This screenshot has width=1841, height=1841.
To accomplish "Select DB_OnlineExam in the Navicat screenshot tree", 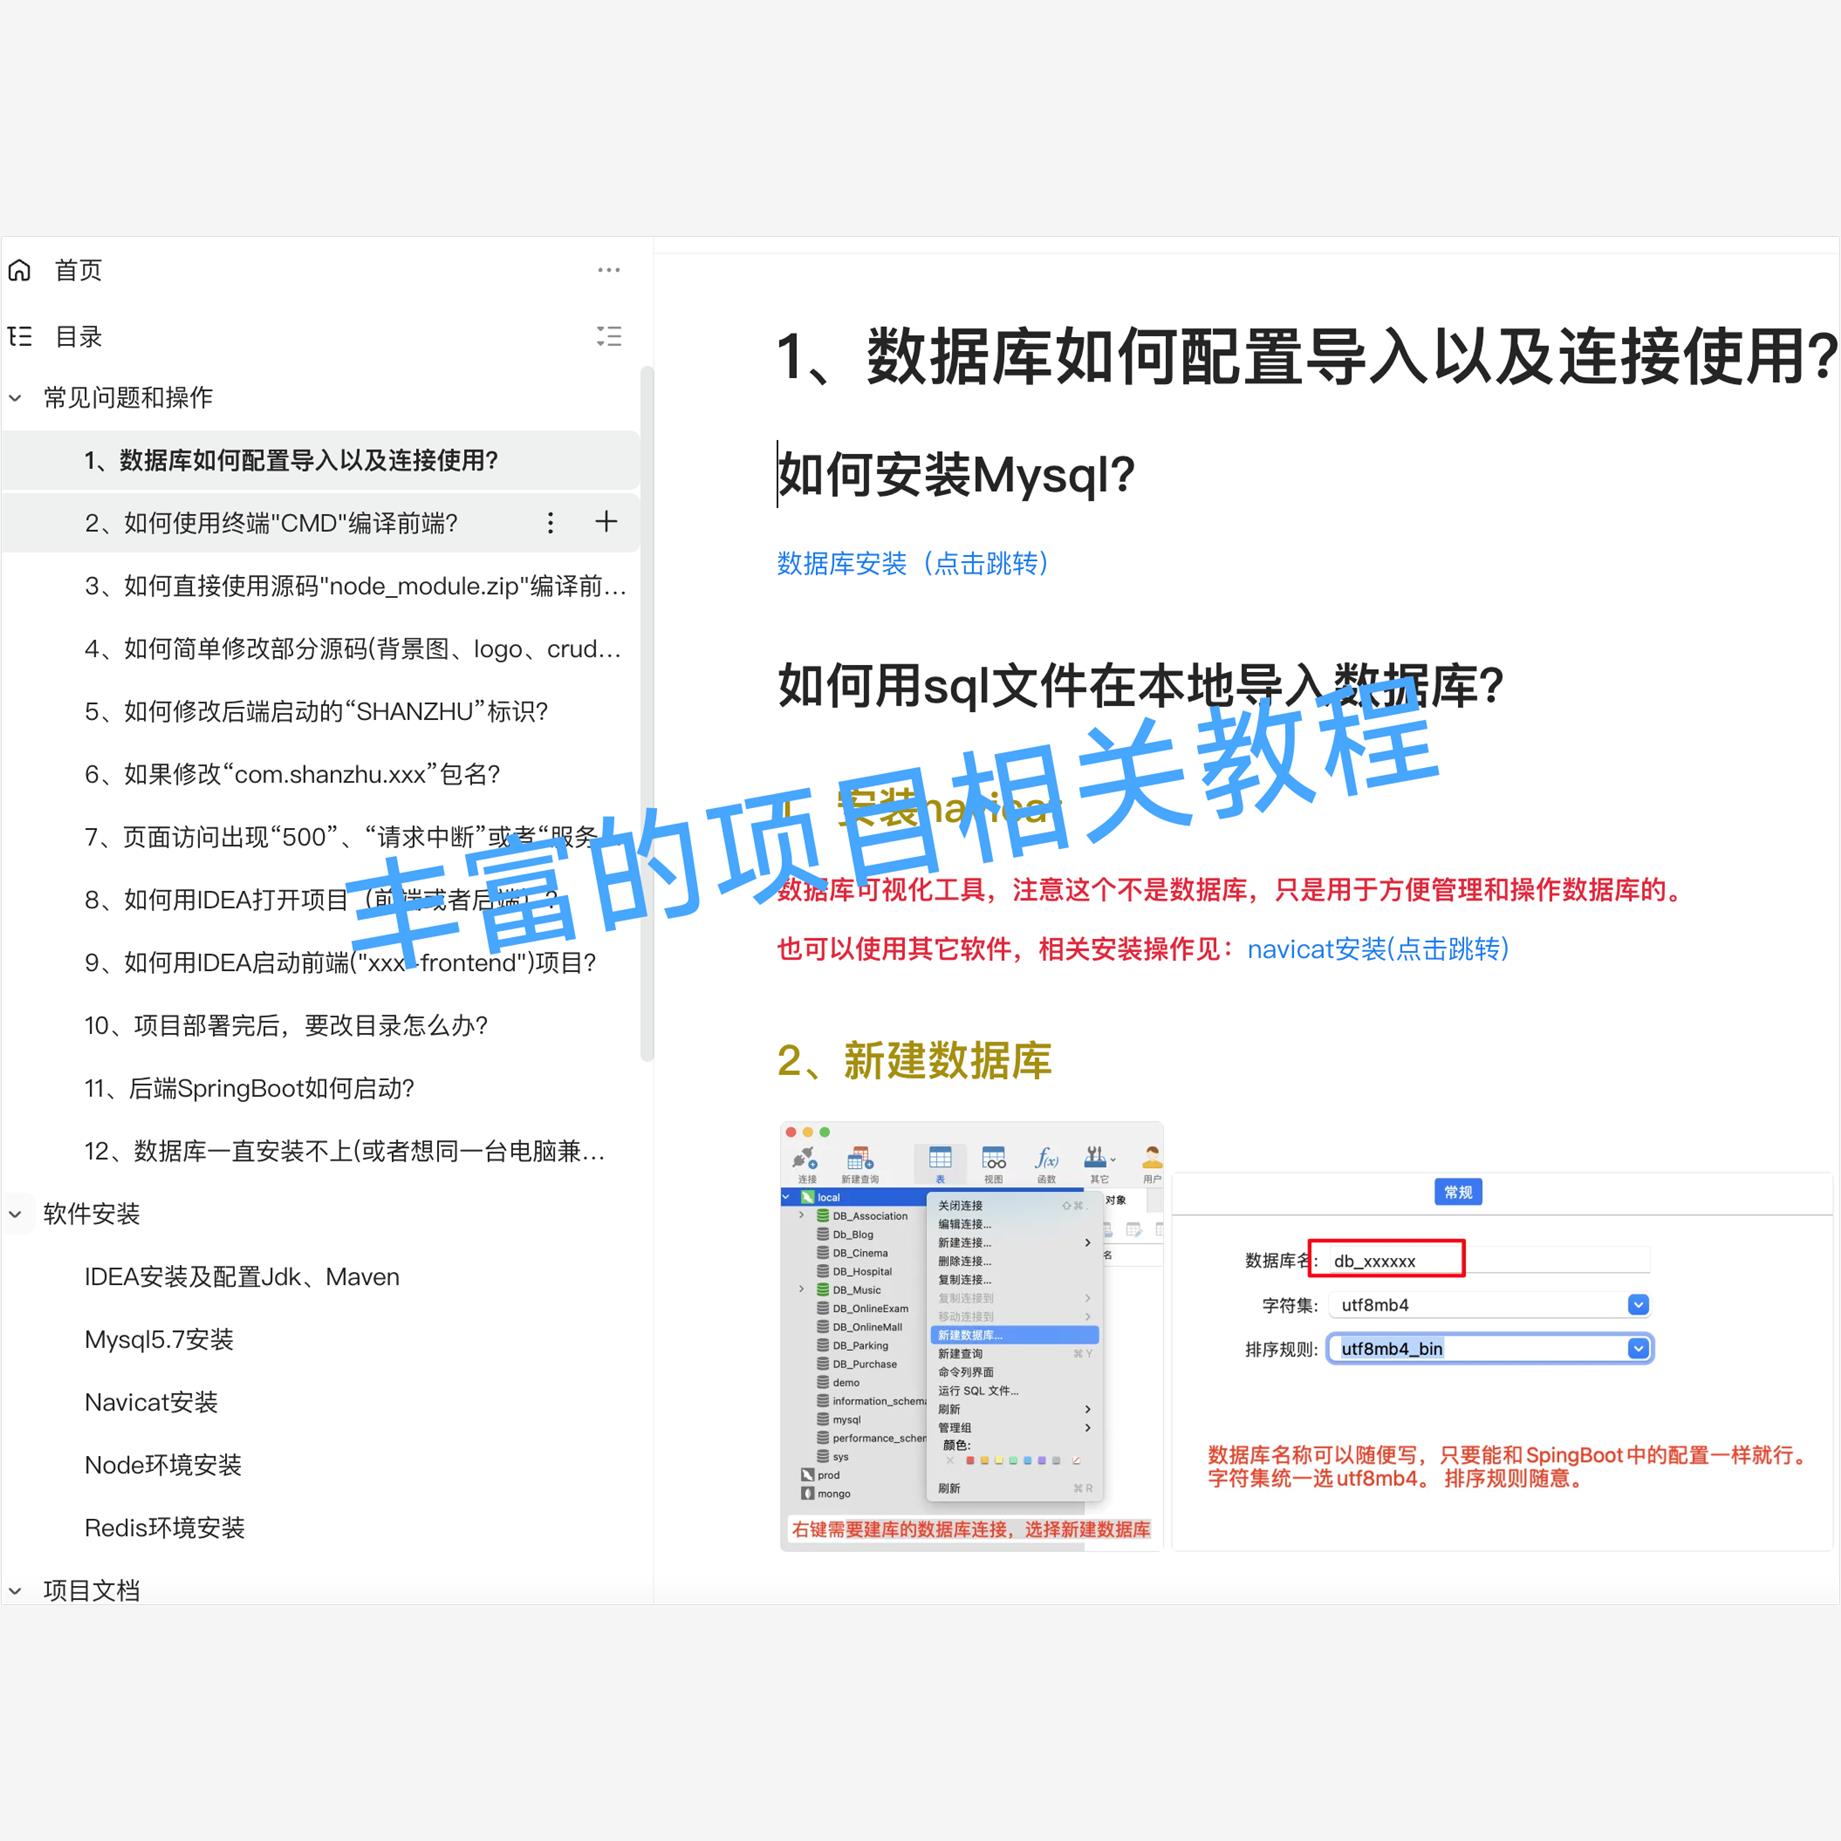I will pos(870,1309).
